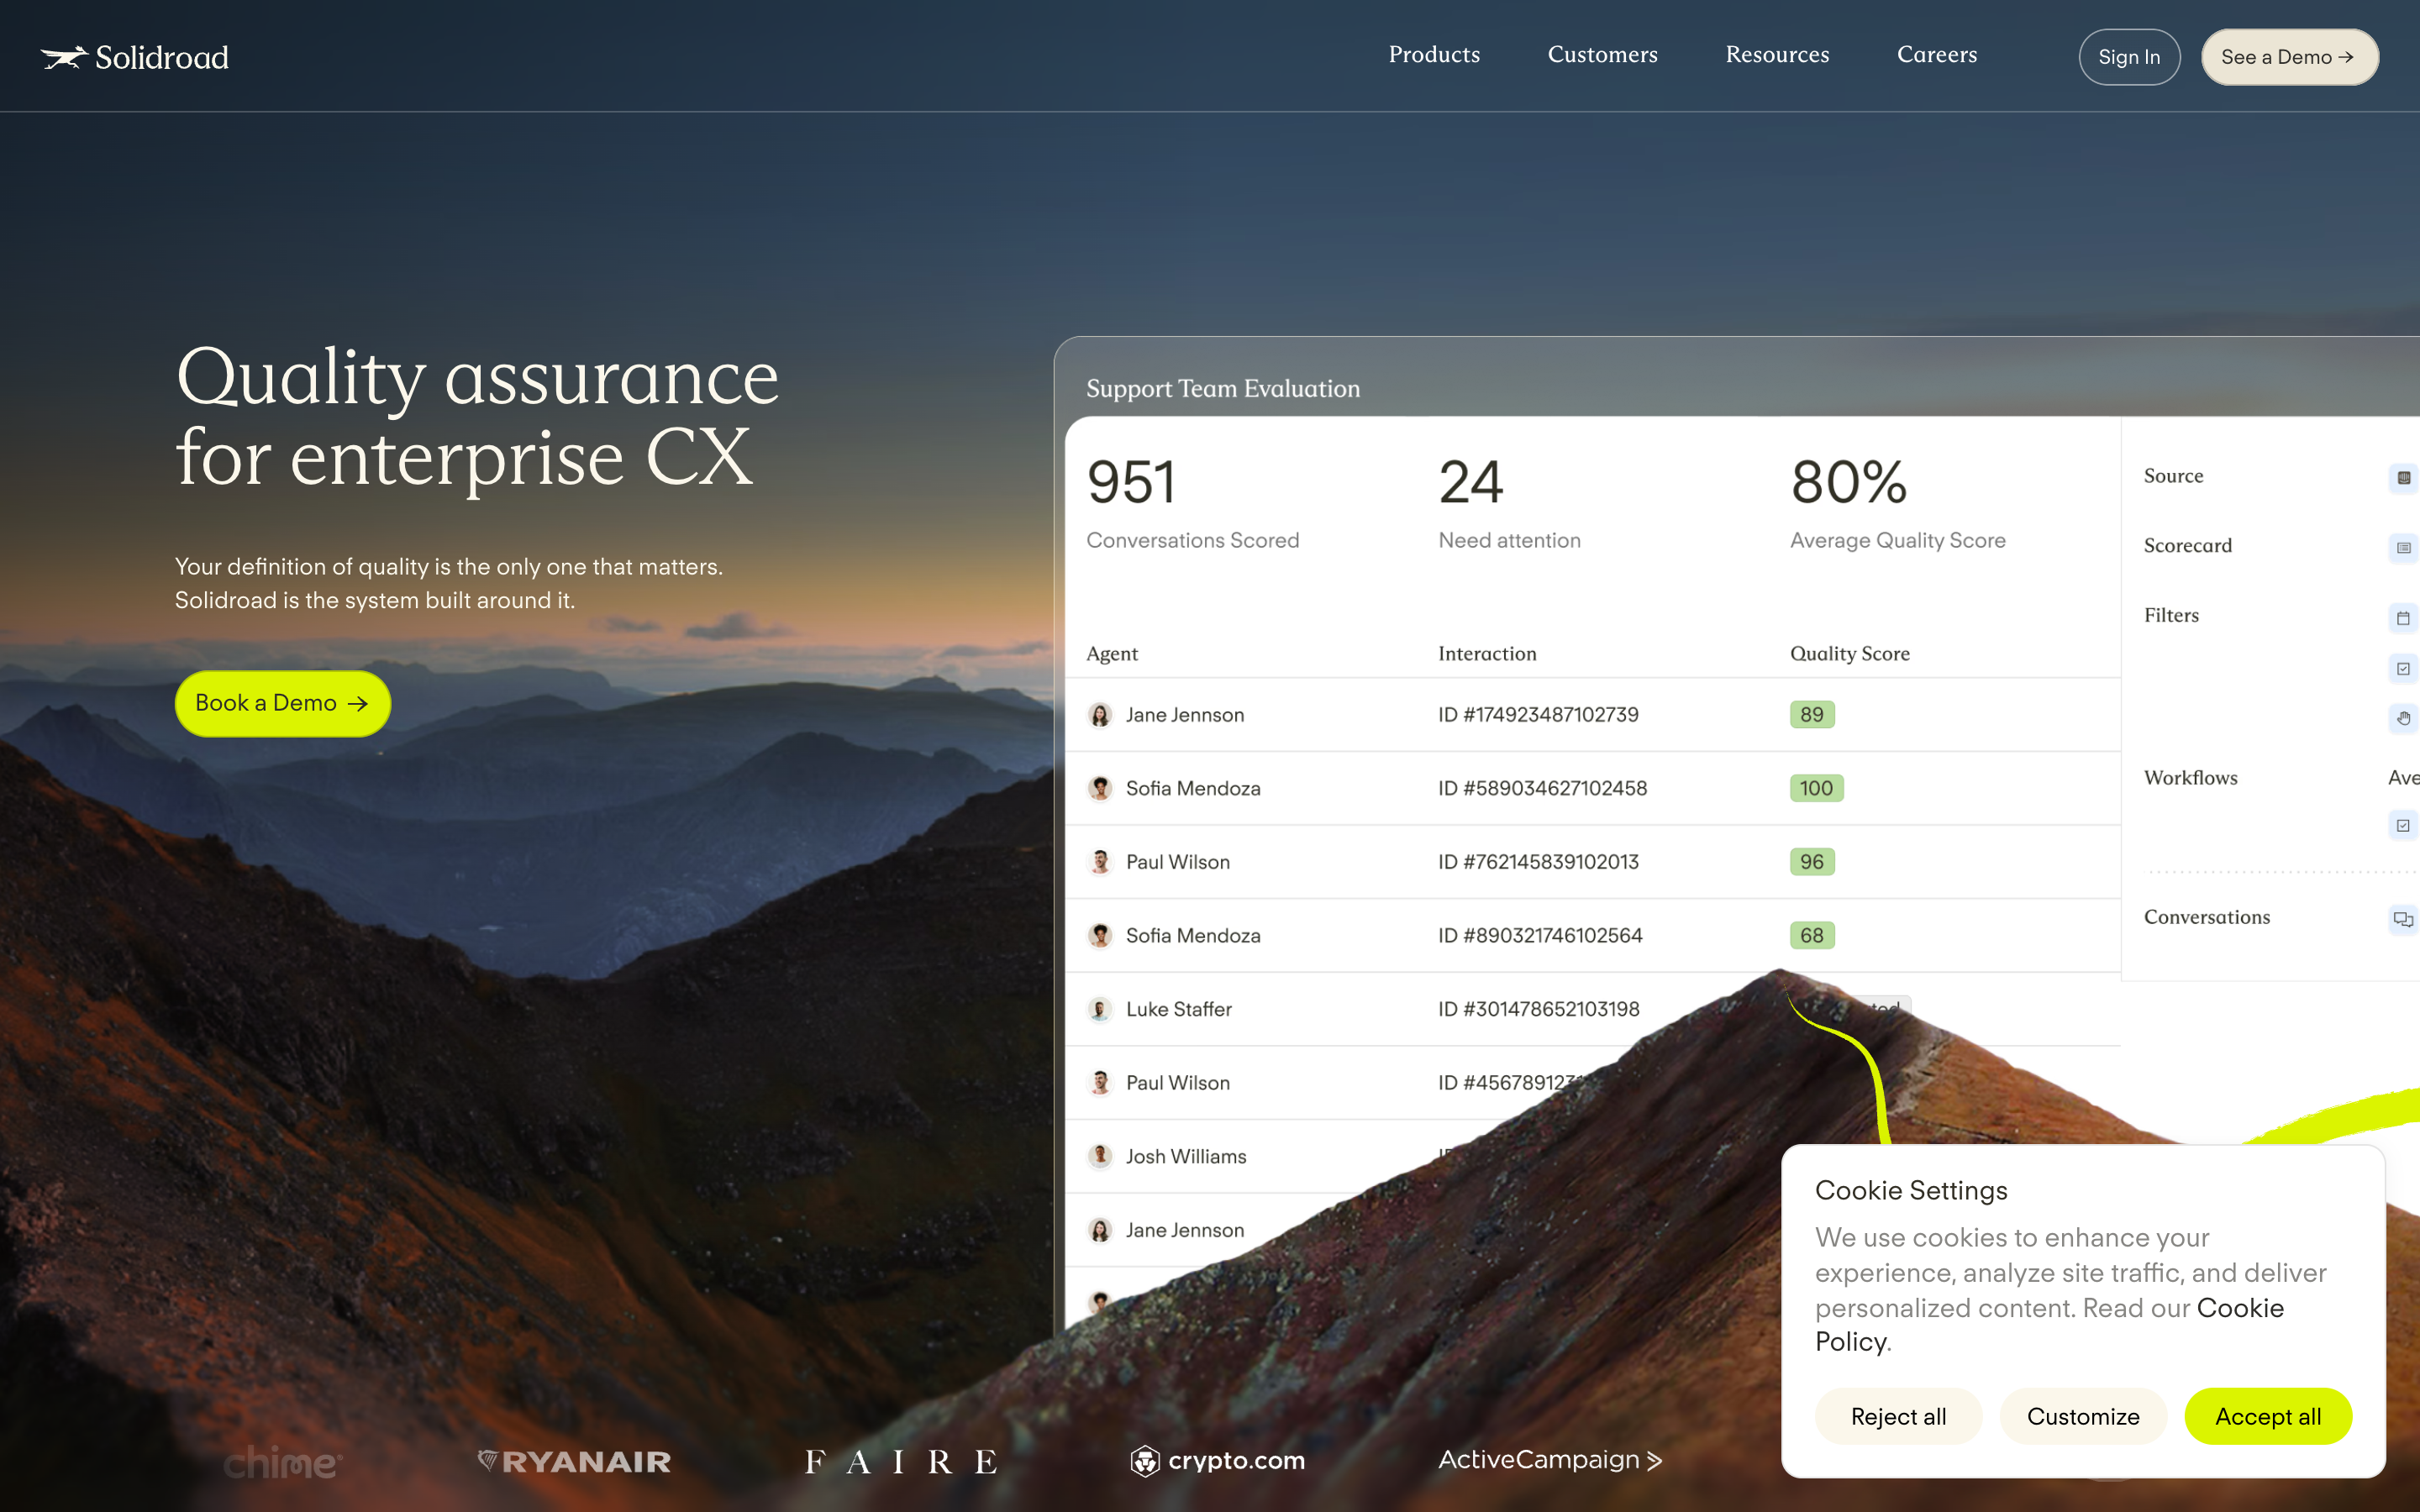The width and height of the screenshot is (2420, 1512).
Task: Click the Conversations label in side panel
Action: pos(2206,917)
